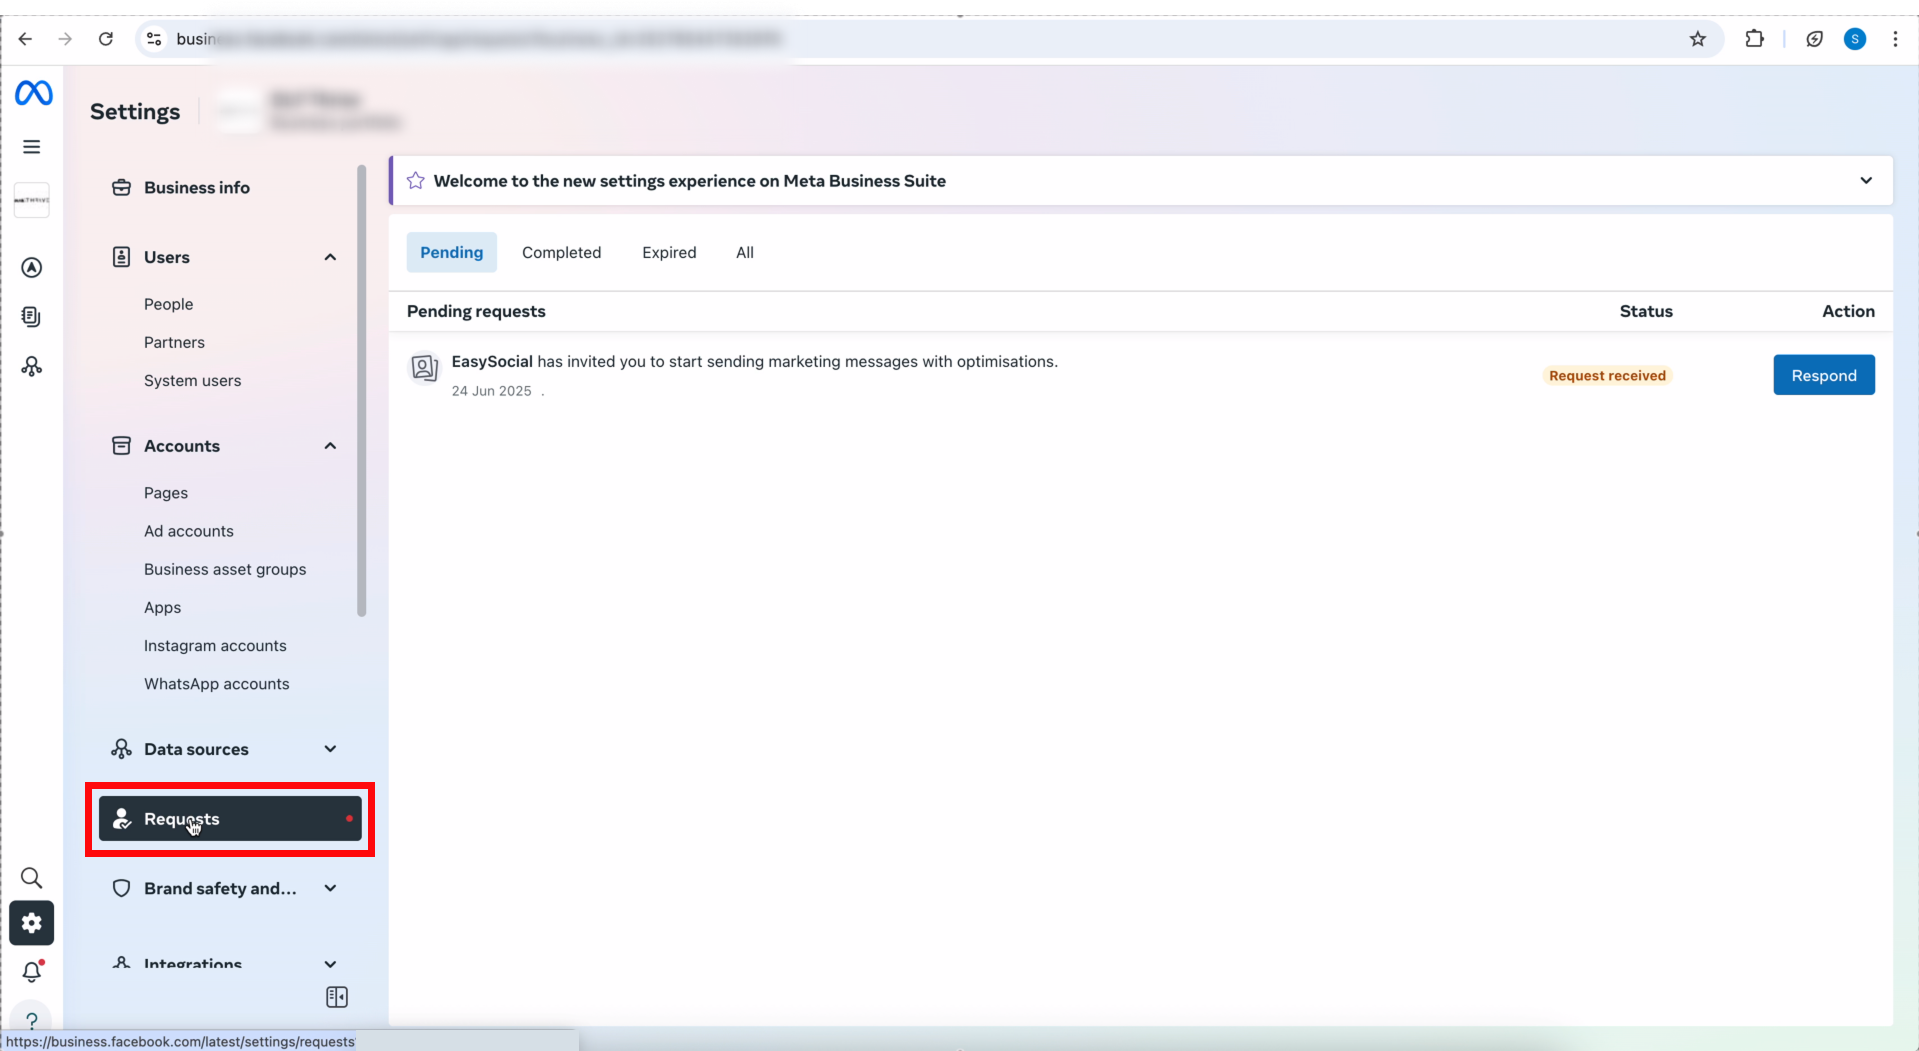Open the Ads compass icon in left rail
Viewport: 1919px width, 1051px height.
click(32, 268)
